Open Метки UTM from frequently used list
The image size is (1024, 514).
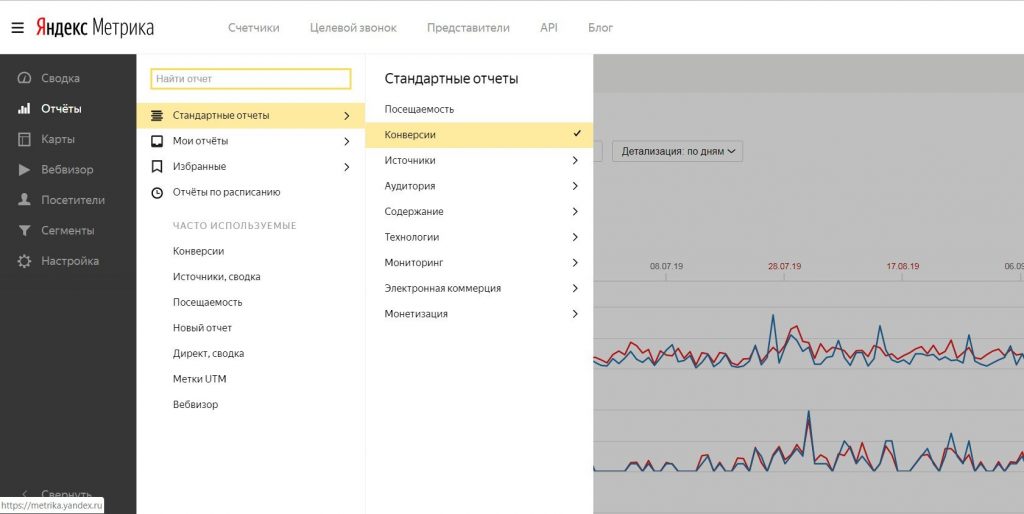coord(200,379)
